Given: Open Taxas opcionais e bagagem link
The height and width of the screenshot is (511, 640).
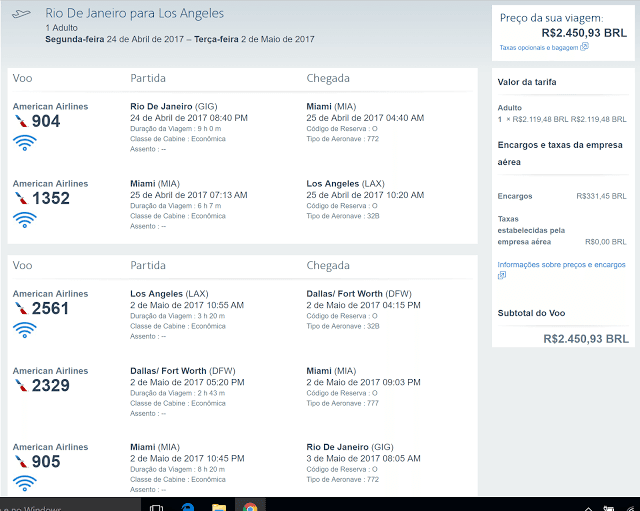Looking at the screenshot, I should 539,48.
